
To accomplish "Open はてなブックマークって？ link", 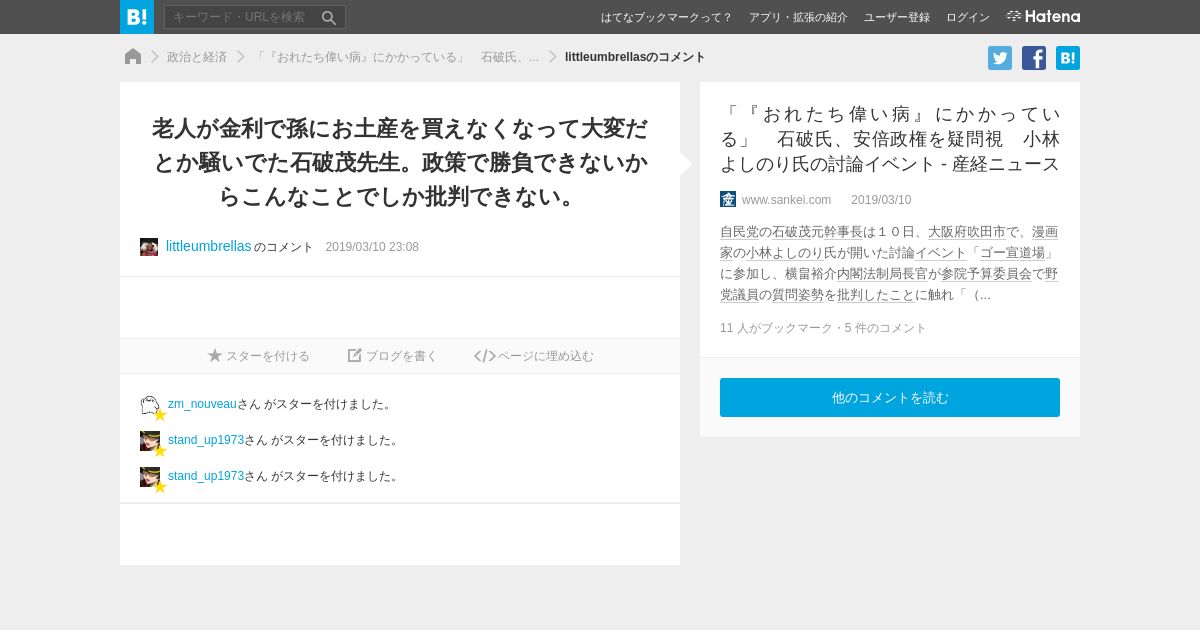I will (667, 17).
